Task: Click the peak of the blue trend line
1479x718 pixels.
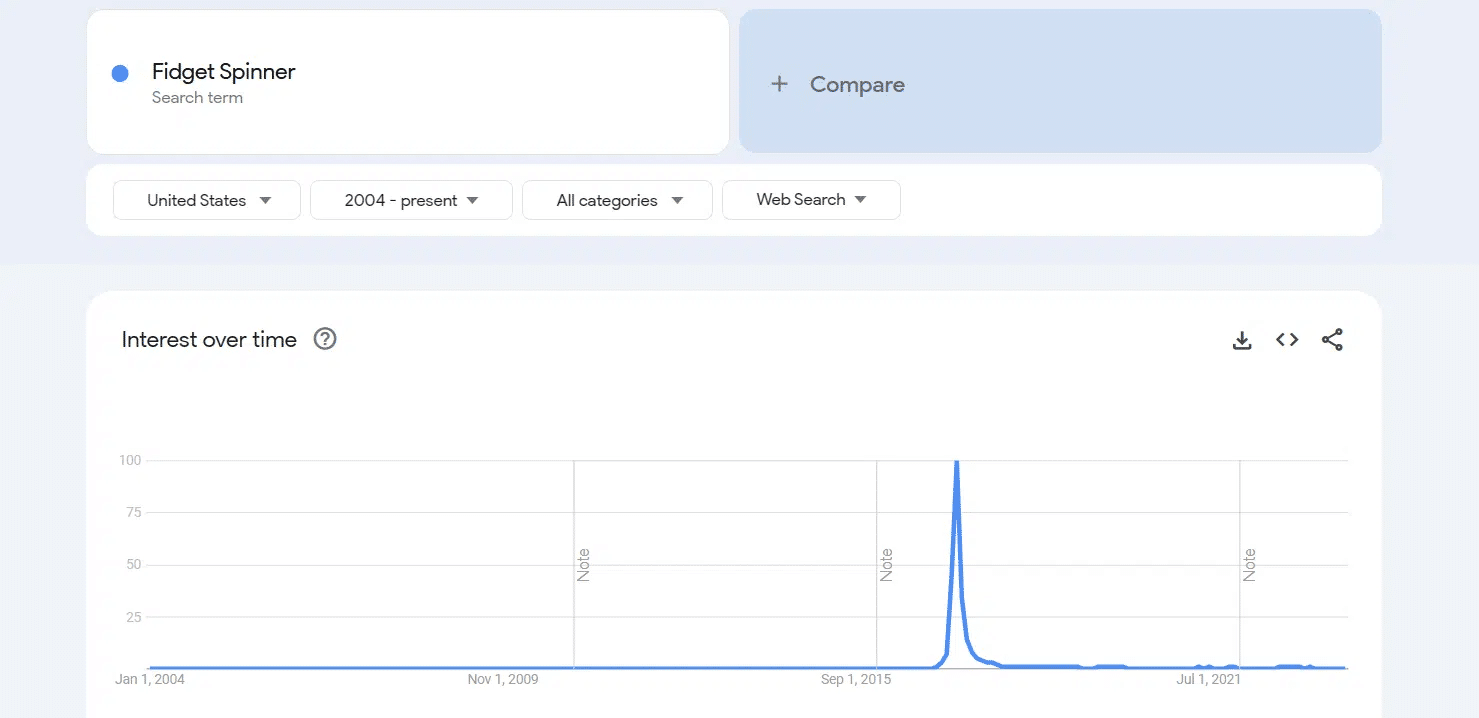Action: pyautogui.click(x=957, y=463)
